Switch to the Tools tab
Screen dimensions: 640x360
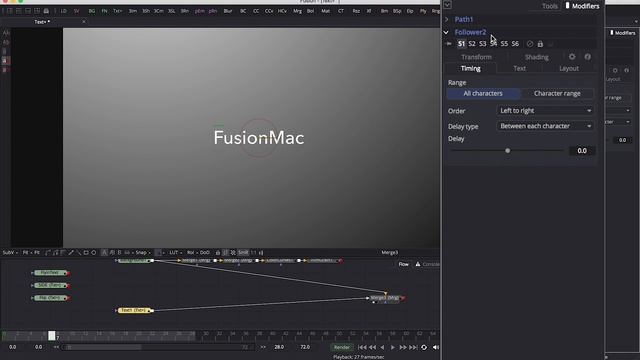[x=549, y=6]
